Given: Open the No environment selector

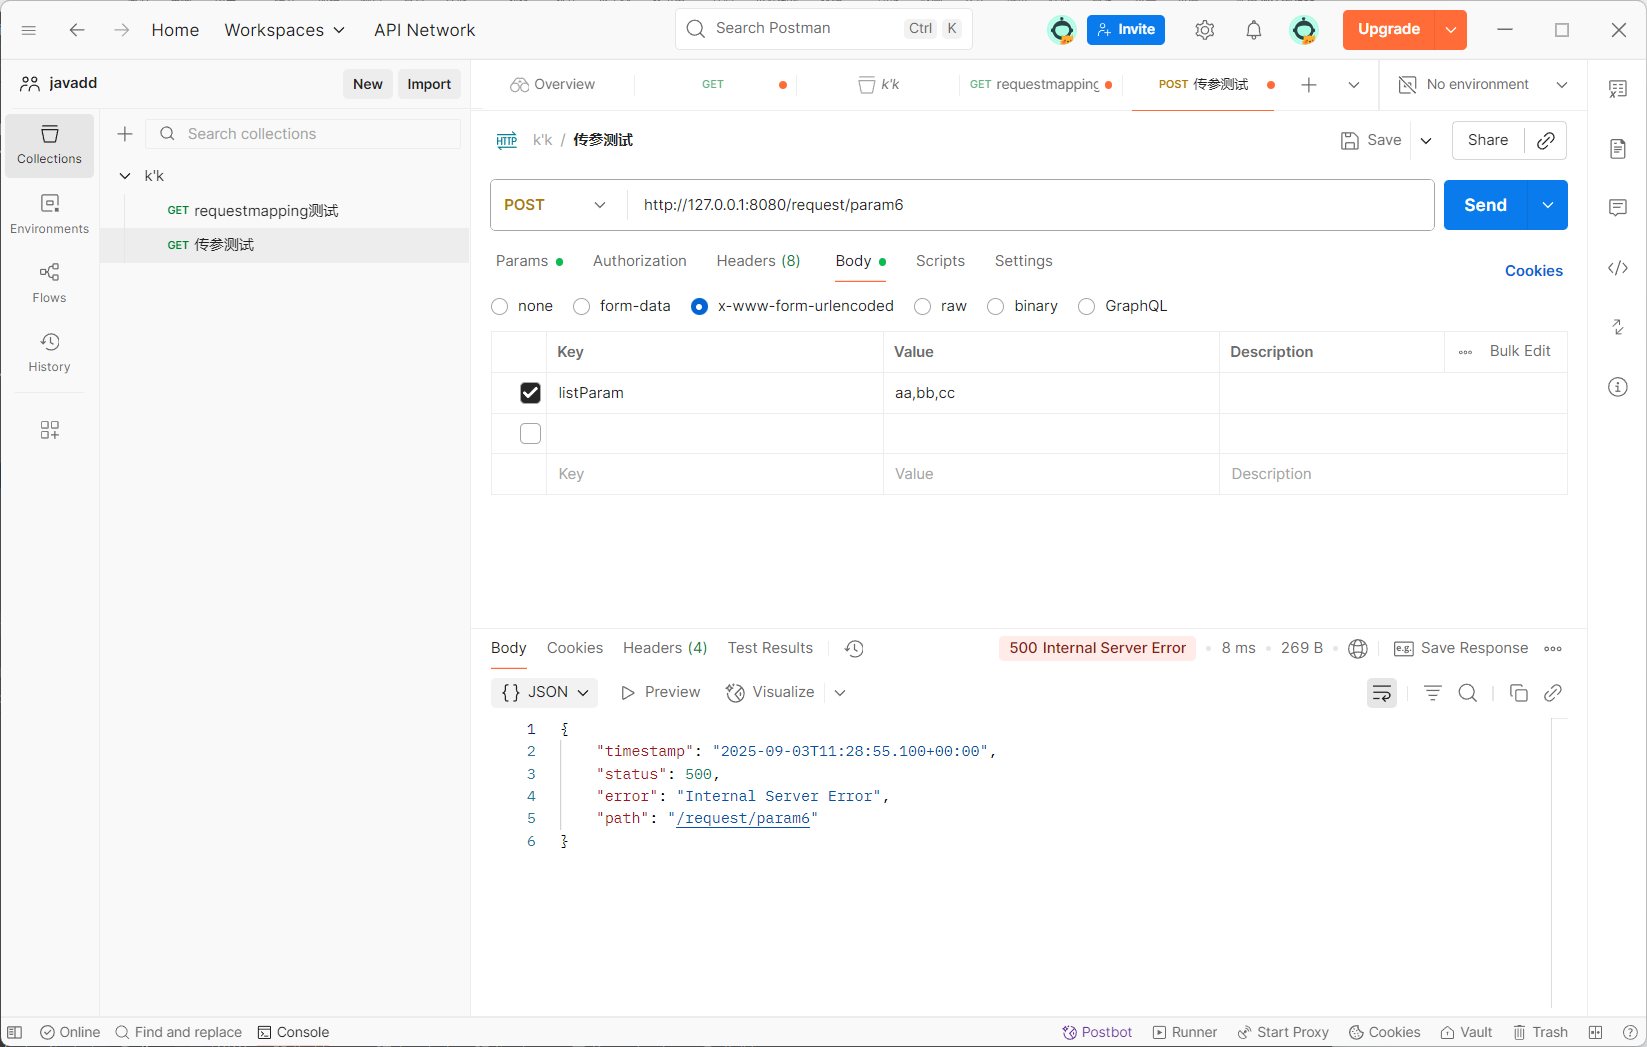Looking at the screenshot, I should click(1483, 85).
